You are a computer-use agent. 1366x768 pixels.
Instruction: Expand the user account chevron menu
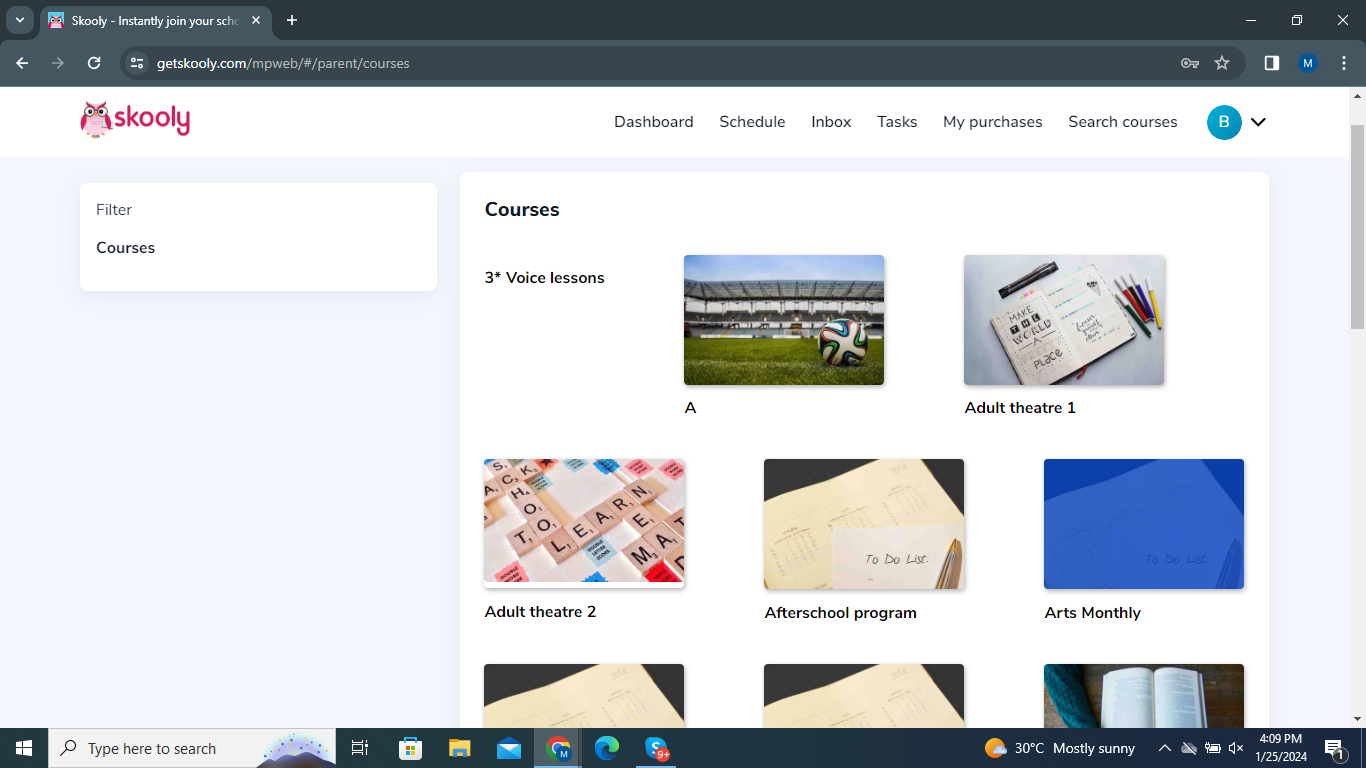pyautogui.click(x=1259, y=122)
